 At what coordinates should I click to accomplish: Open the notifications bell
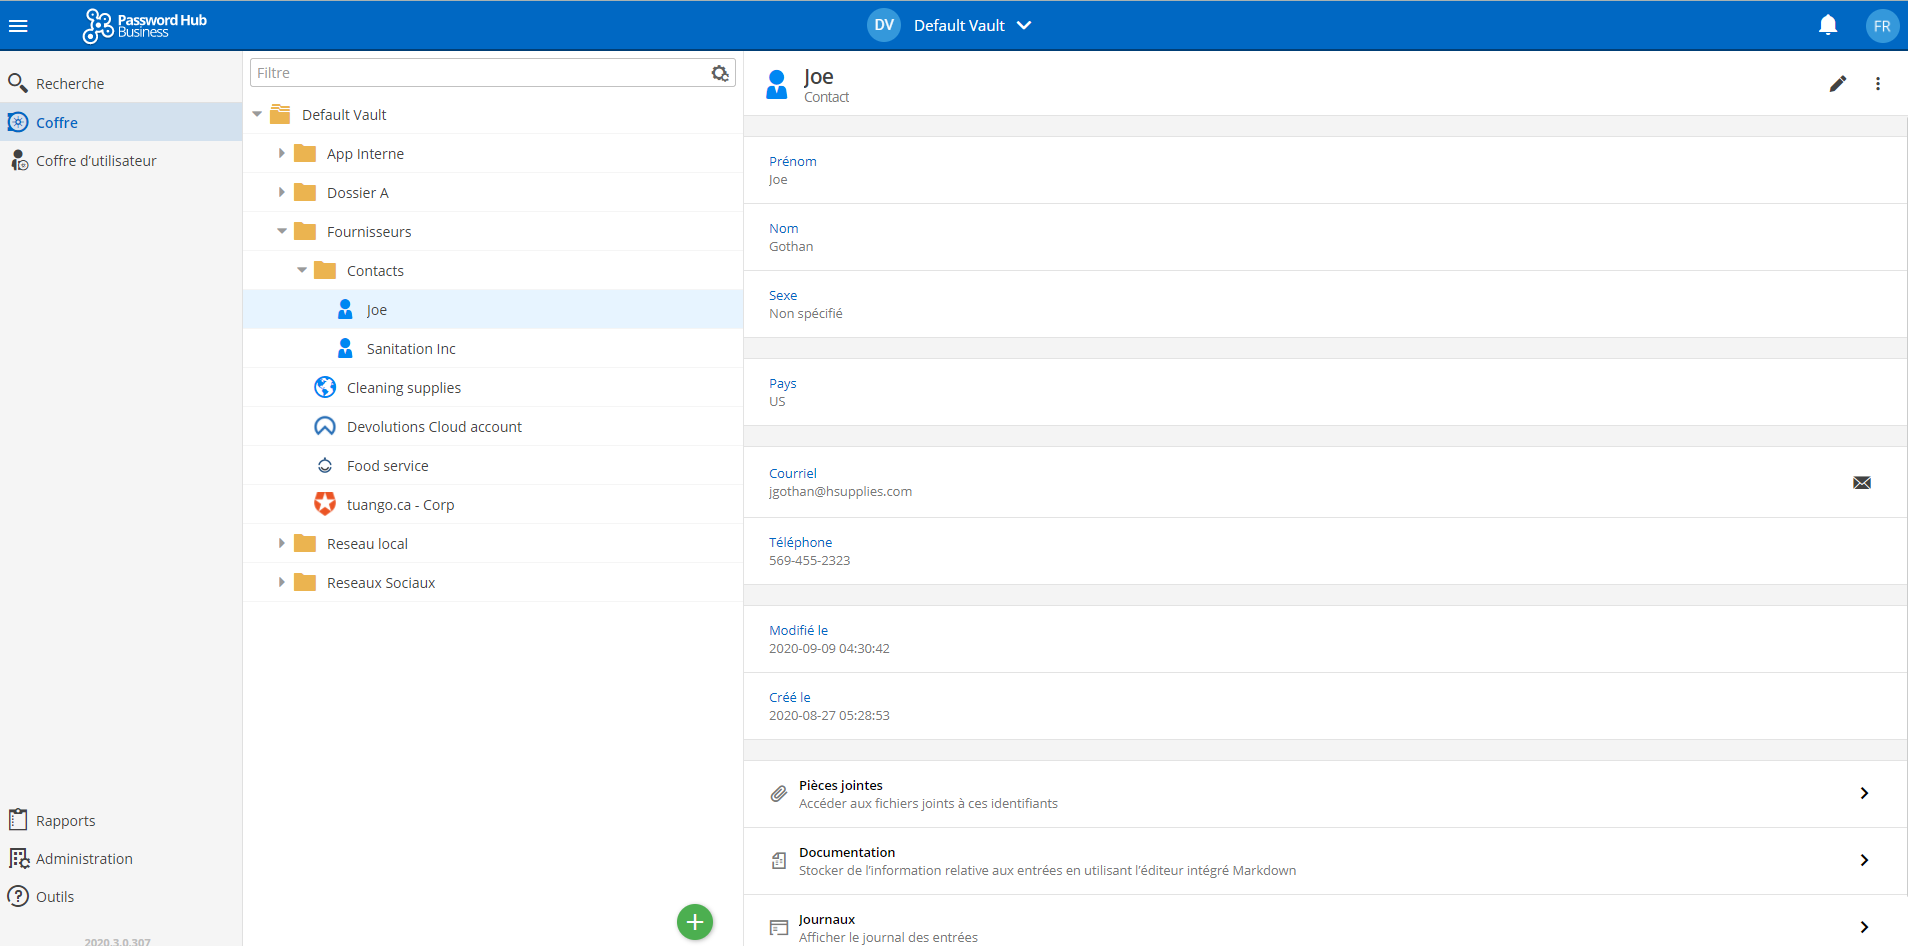tap(1827, 26)
